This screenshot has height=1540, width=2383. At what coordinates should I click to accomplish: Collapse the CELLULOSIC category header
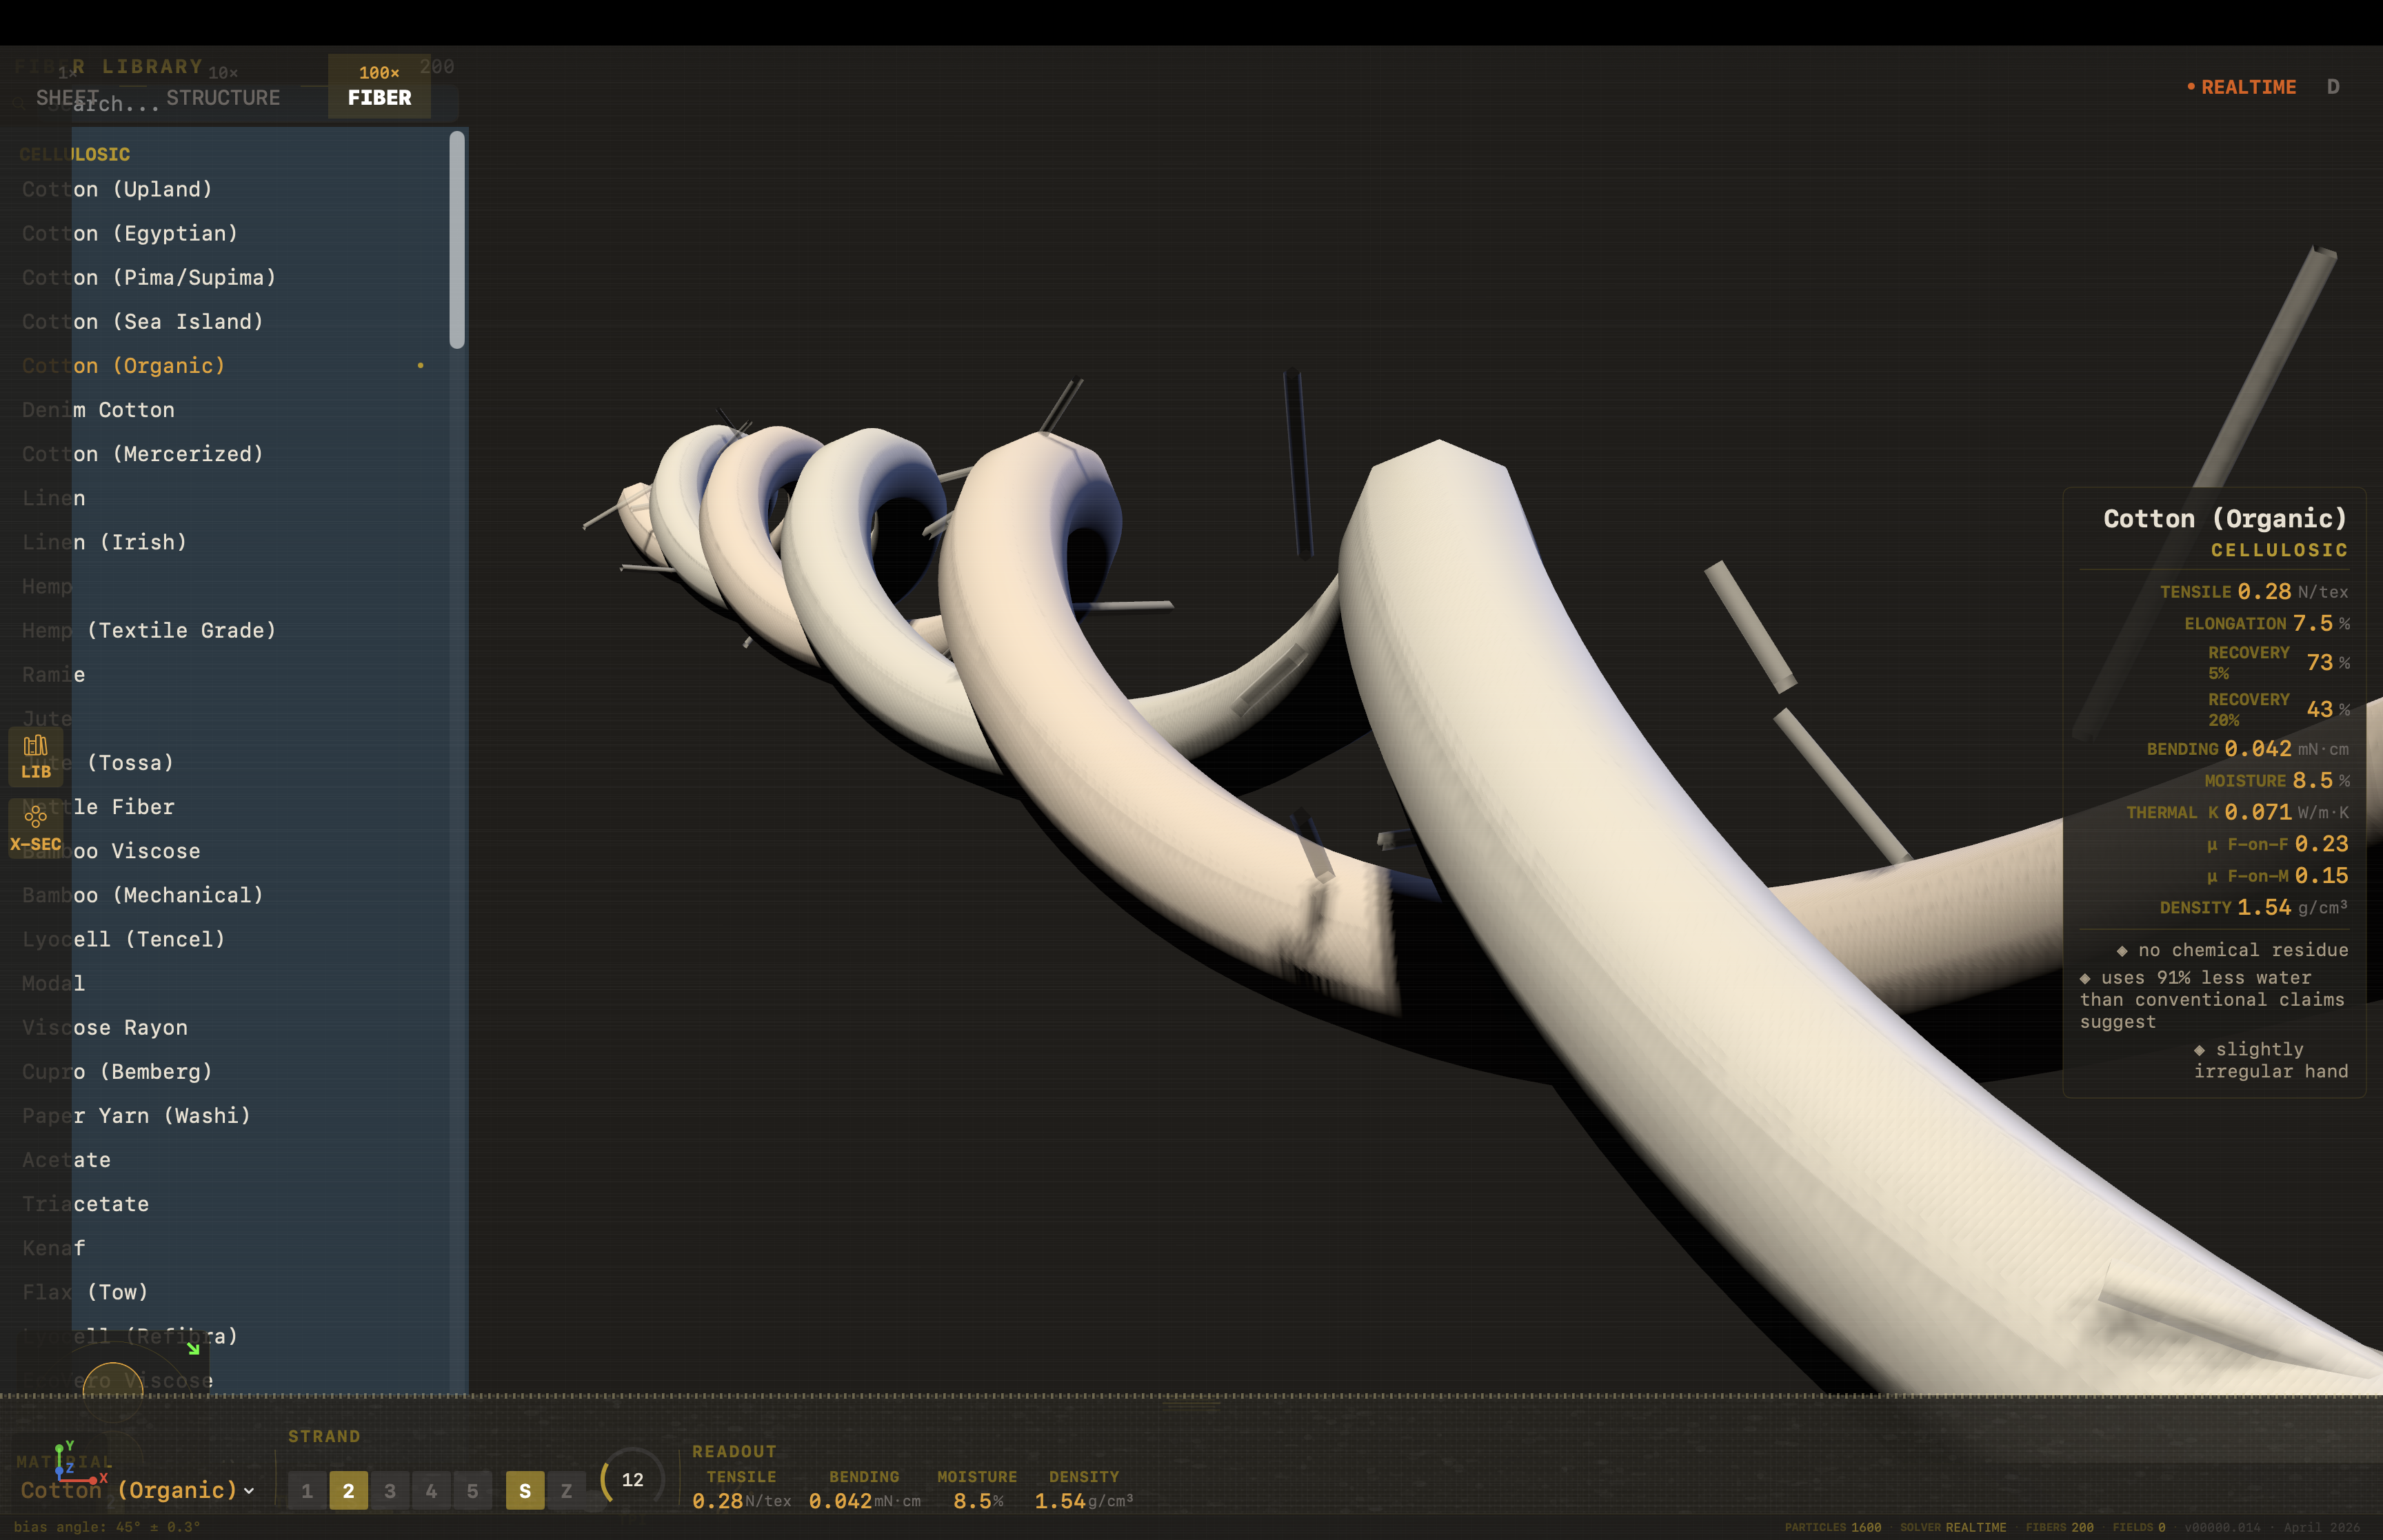click(x=74, y=154)
